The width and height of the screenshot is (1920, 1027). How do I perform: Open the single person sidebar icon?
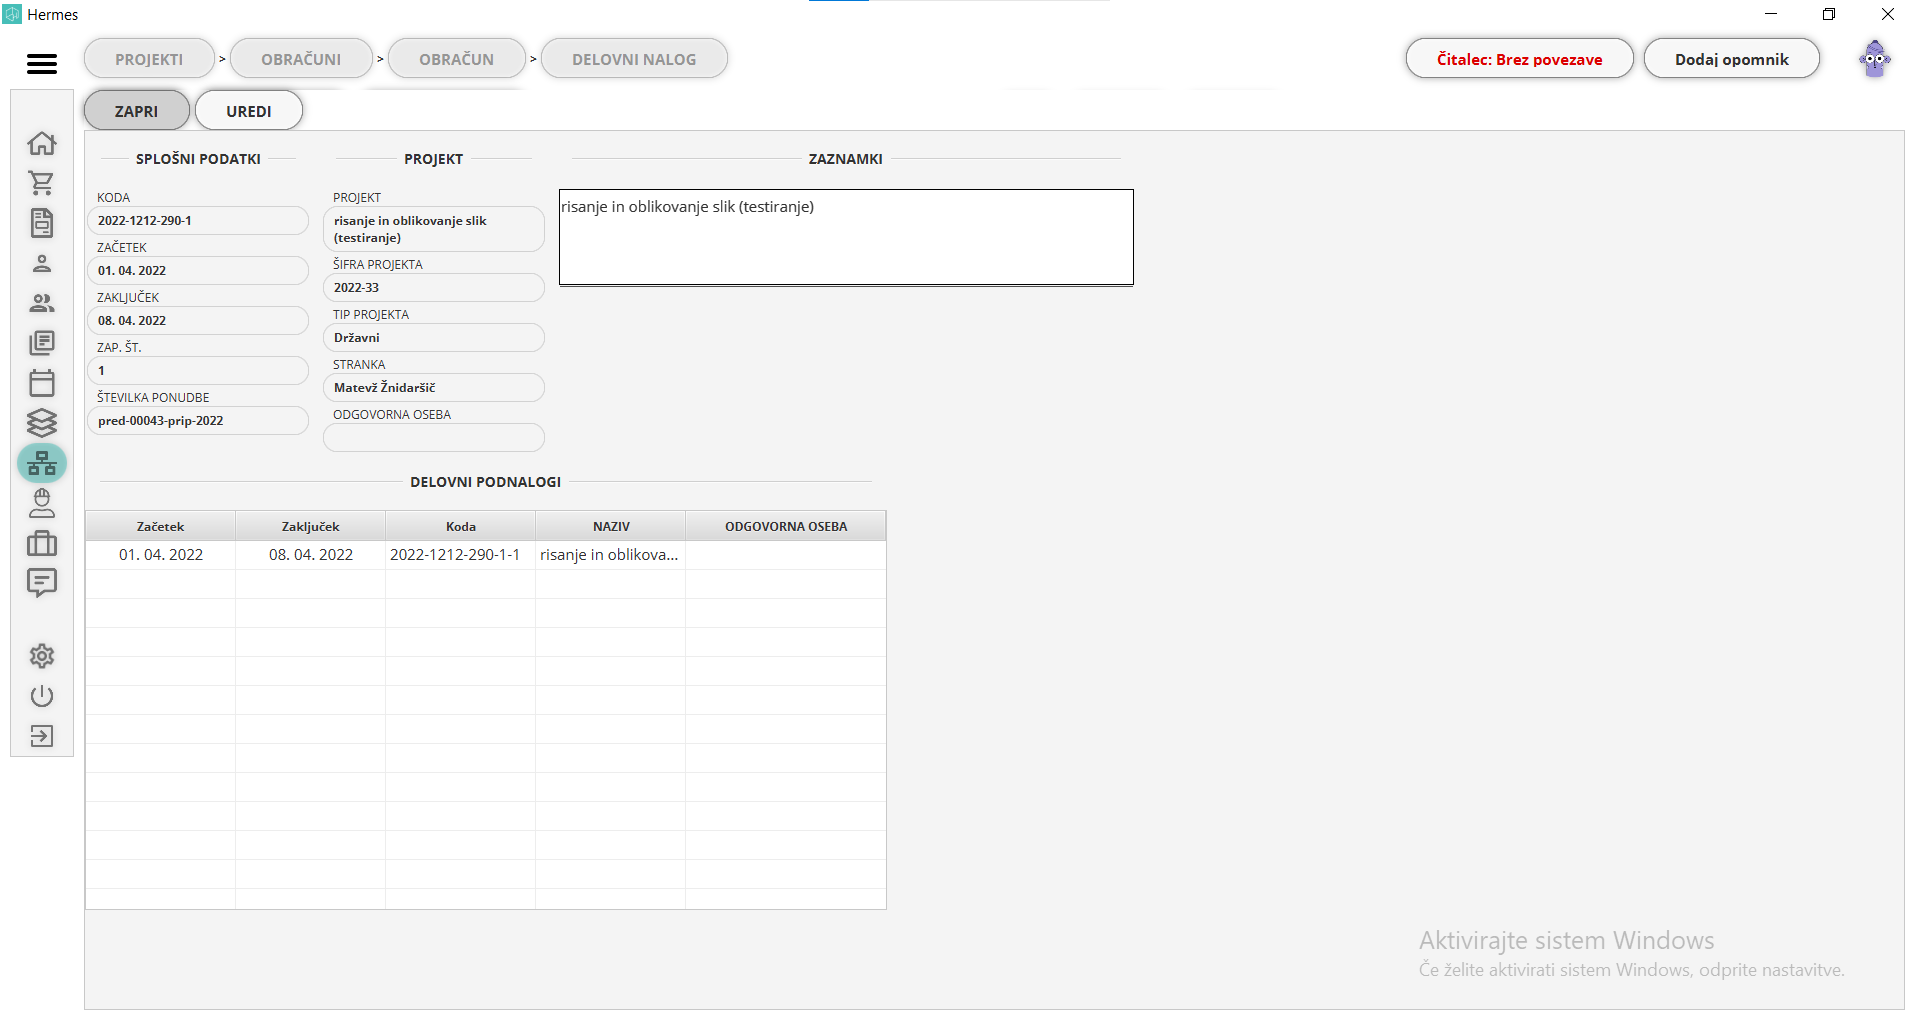coord(42,263)
